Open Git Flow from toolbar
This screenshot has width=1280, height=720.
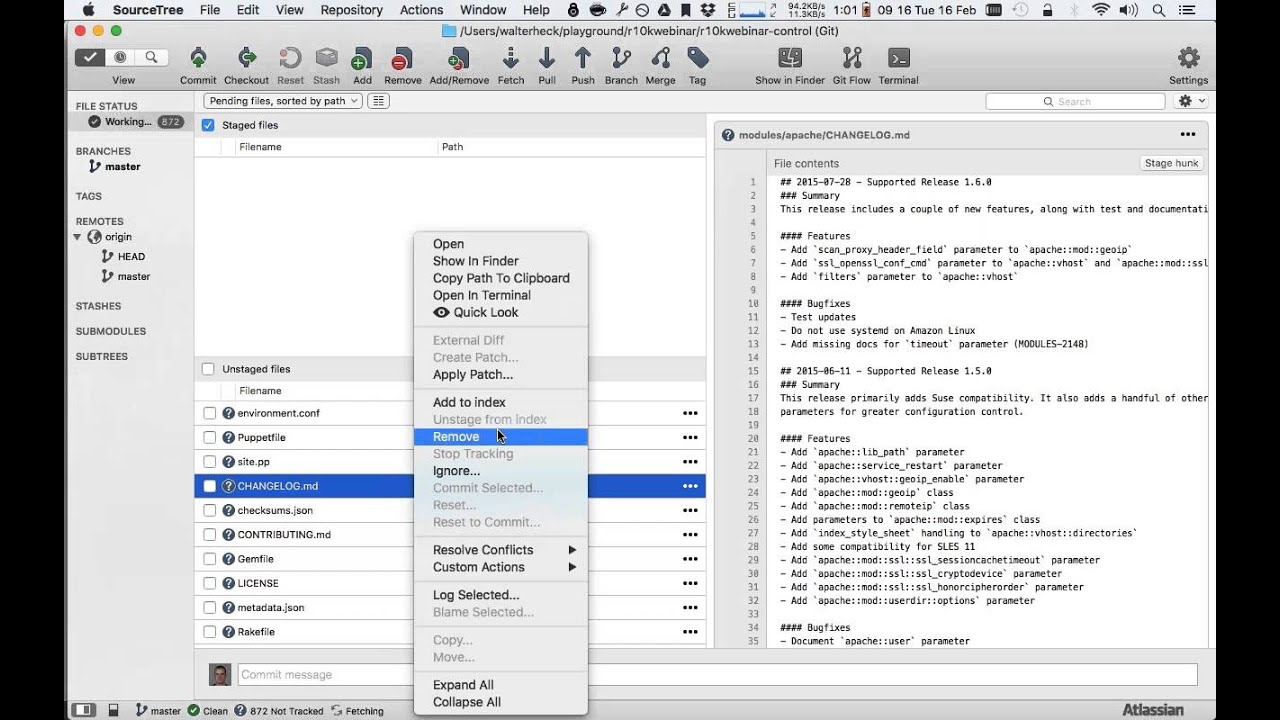(x=852, y=59)
